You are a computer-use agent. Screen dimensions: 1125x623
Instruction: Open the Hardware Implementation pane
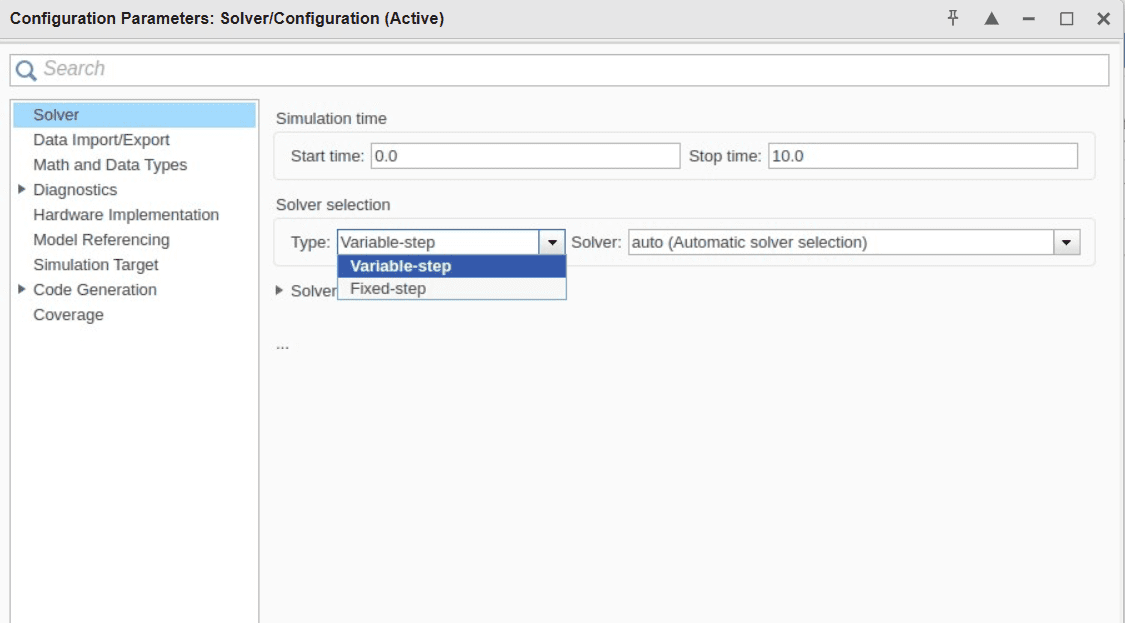[126, 215]
